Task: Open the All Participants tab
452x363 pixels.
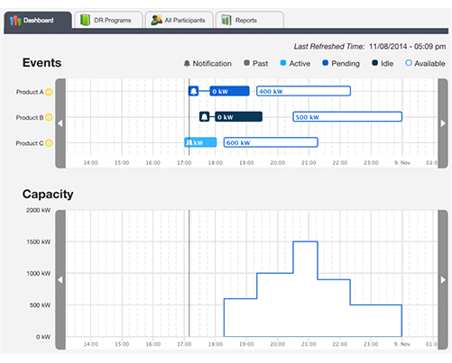Action: (x=179, y=20)
